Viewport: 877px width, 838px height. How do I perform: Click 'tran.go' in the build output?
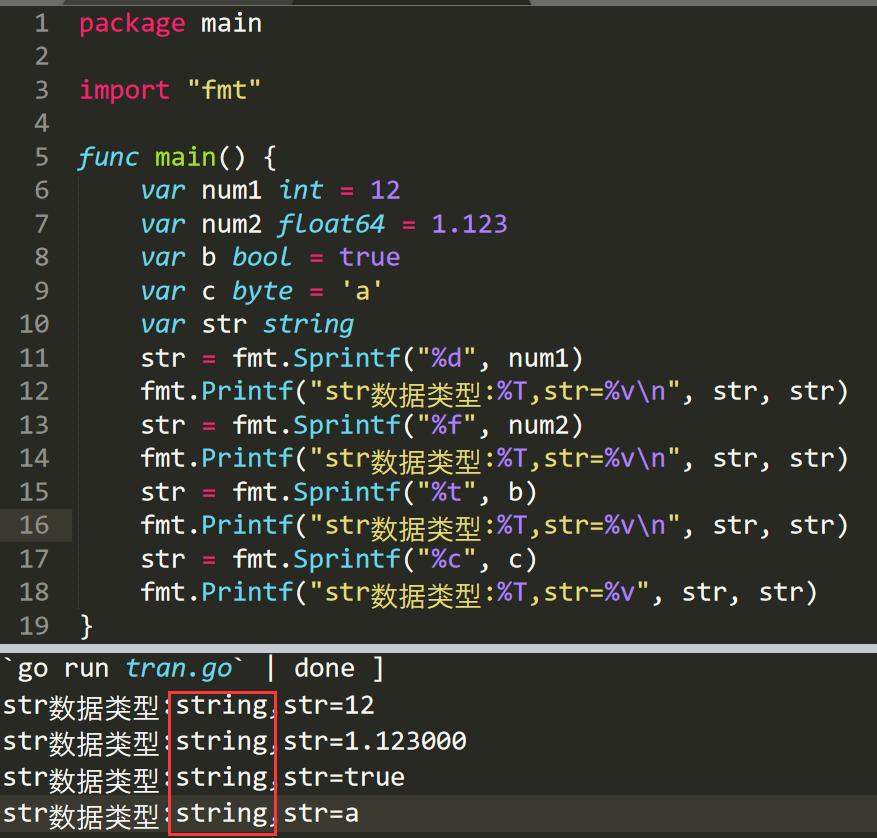tap(179, 669)
